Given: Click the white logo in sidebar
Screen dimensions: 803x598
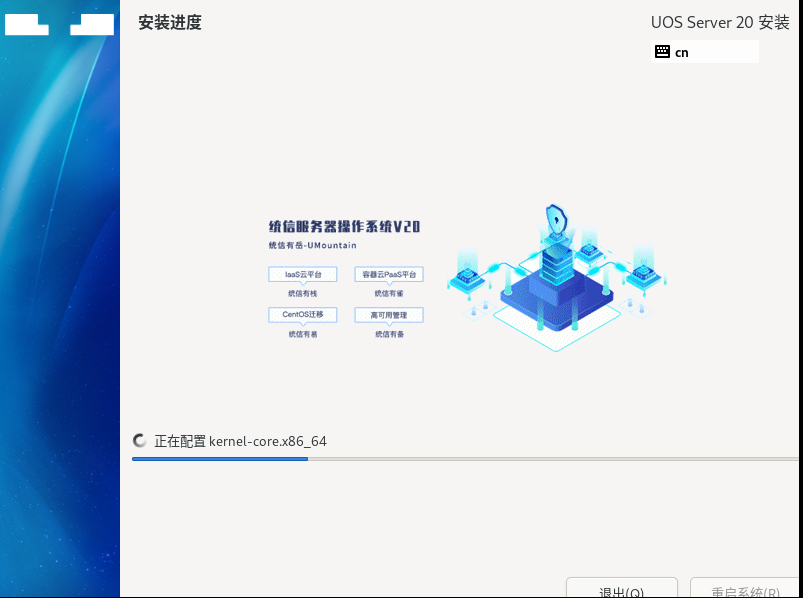Looking at the screenshot, I should (59, 25).
